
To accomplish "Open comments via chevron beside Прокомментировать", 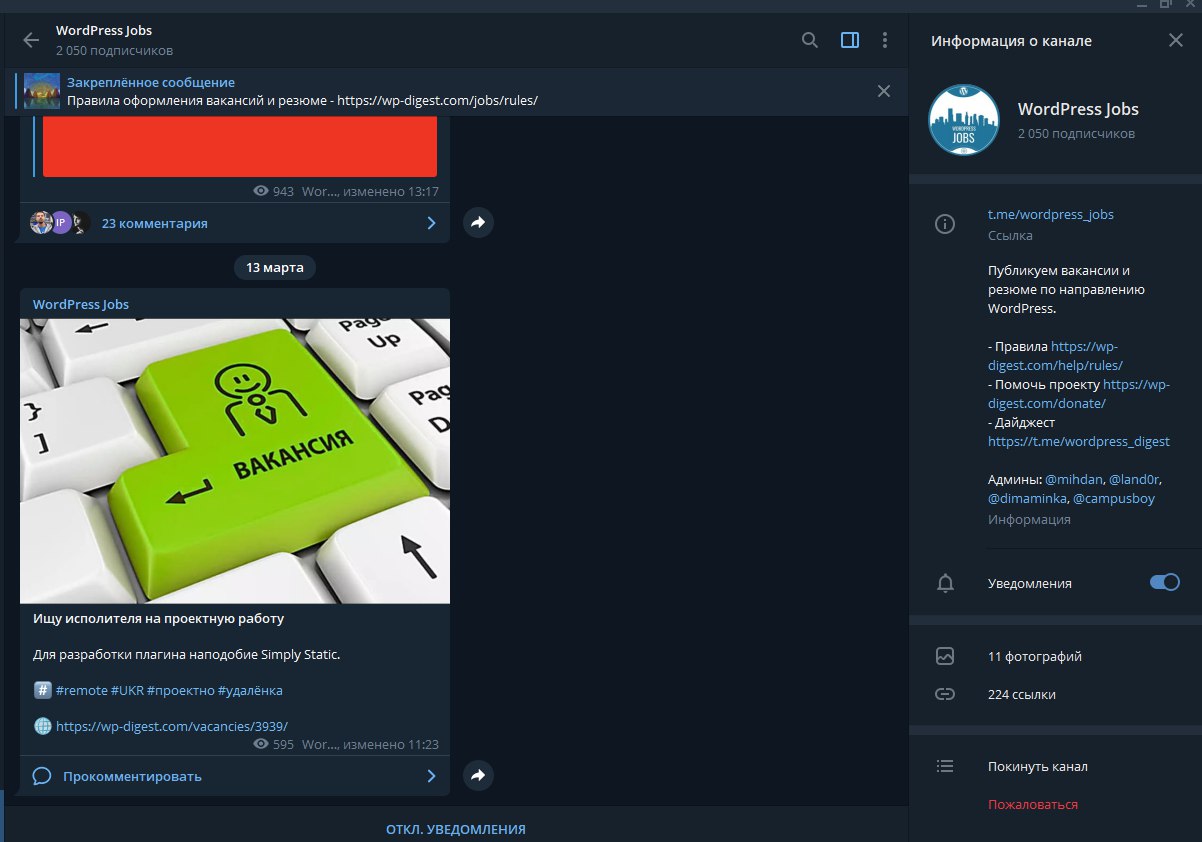I will [432, 776].
